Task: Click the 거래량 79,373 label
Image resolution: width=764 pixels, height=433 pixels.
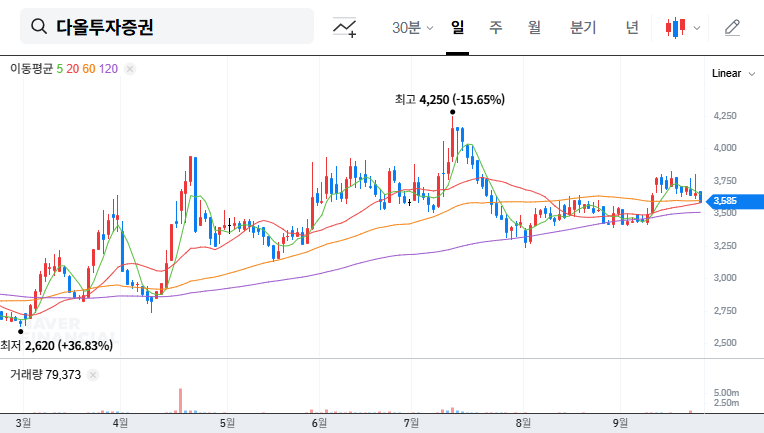Action: point(45,375)
